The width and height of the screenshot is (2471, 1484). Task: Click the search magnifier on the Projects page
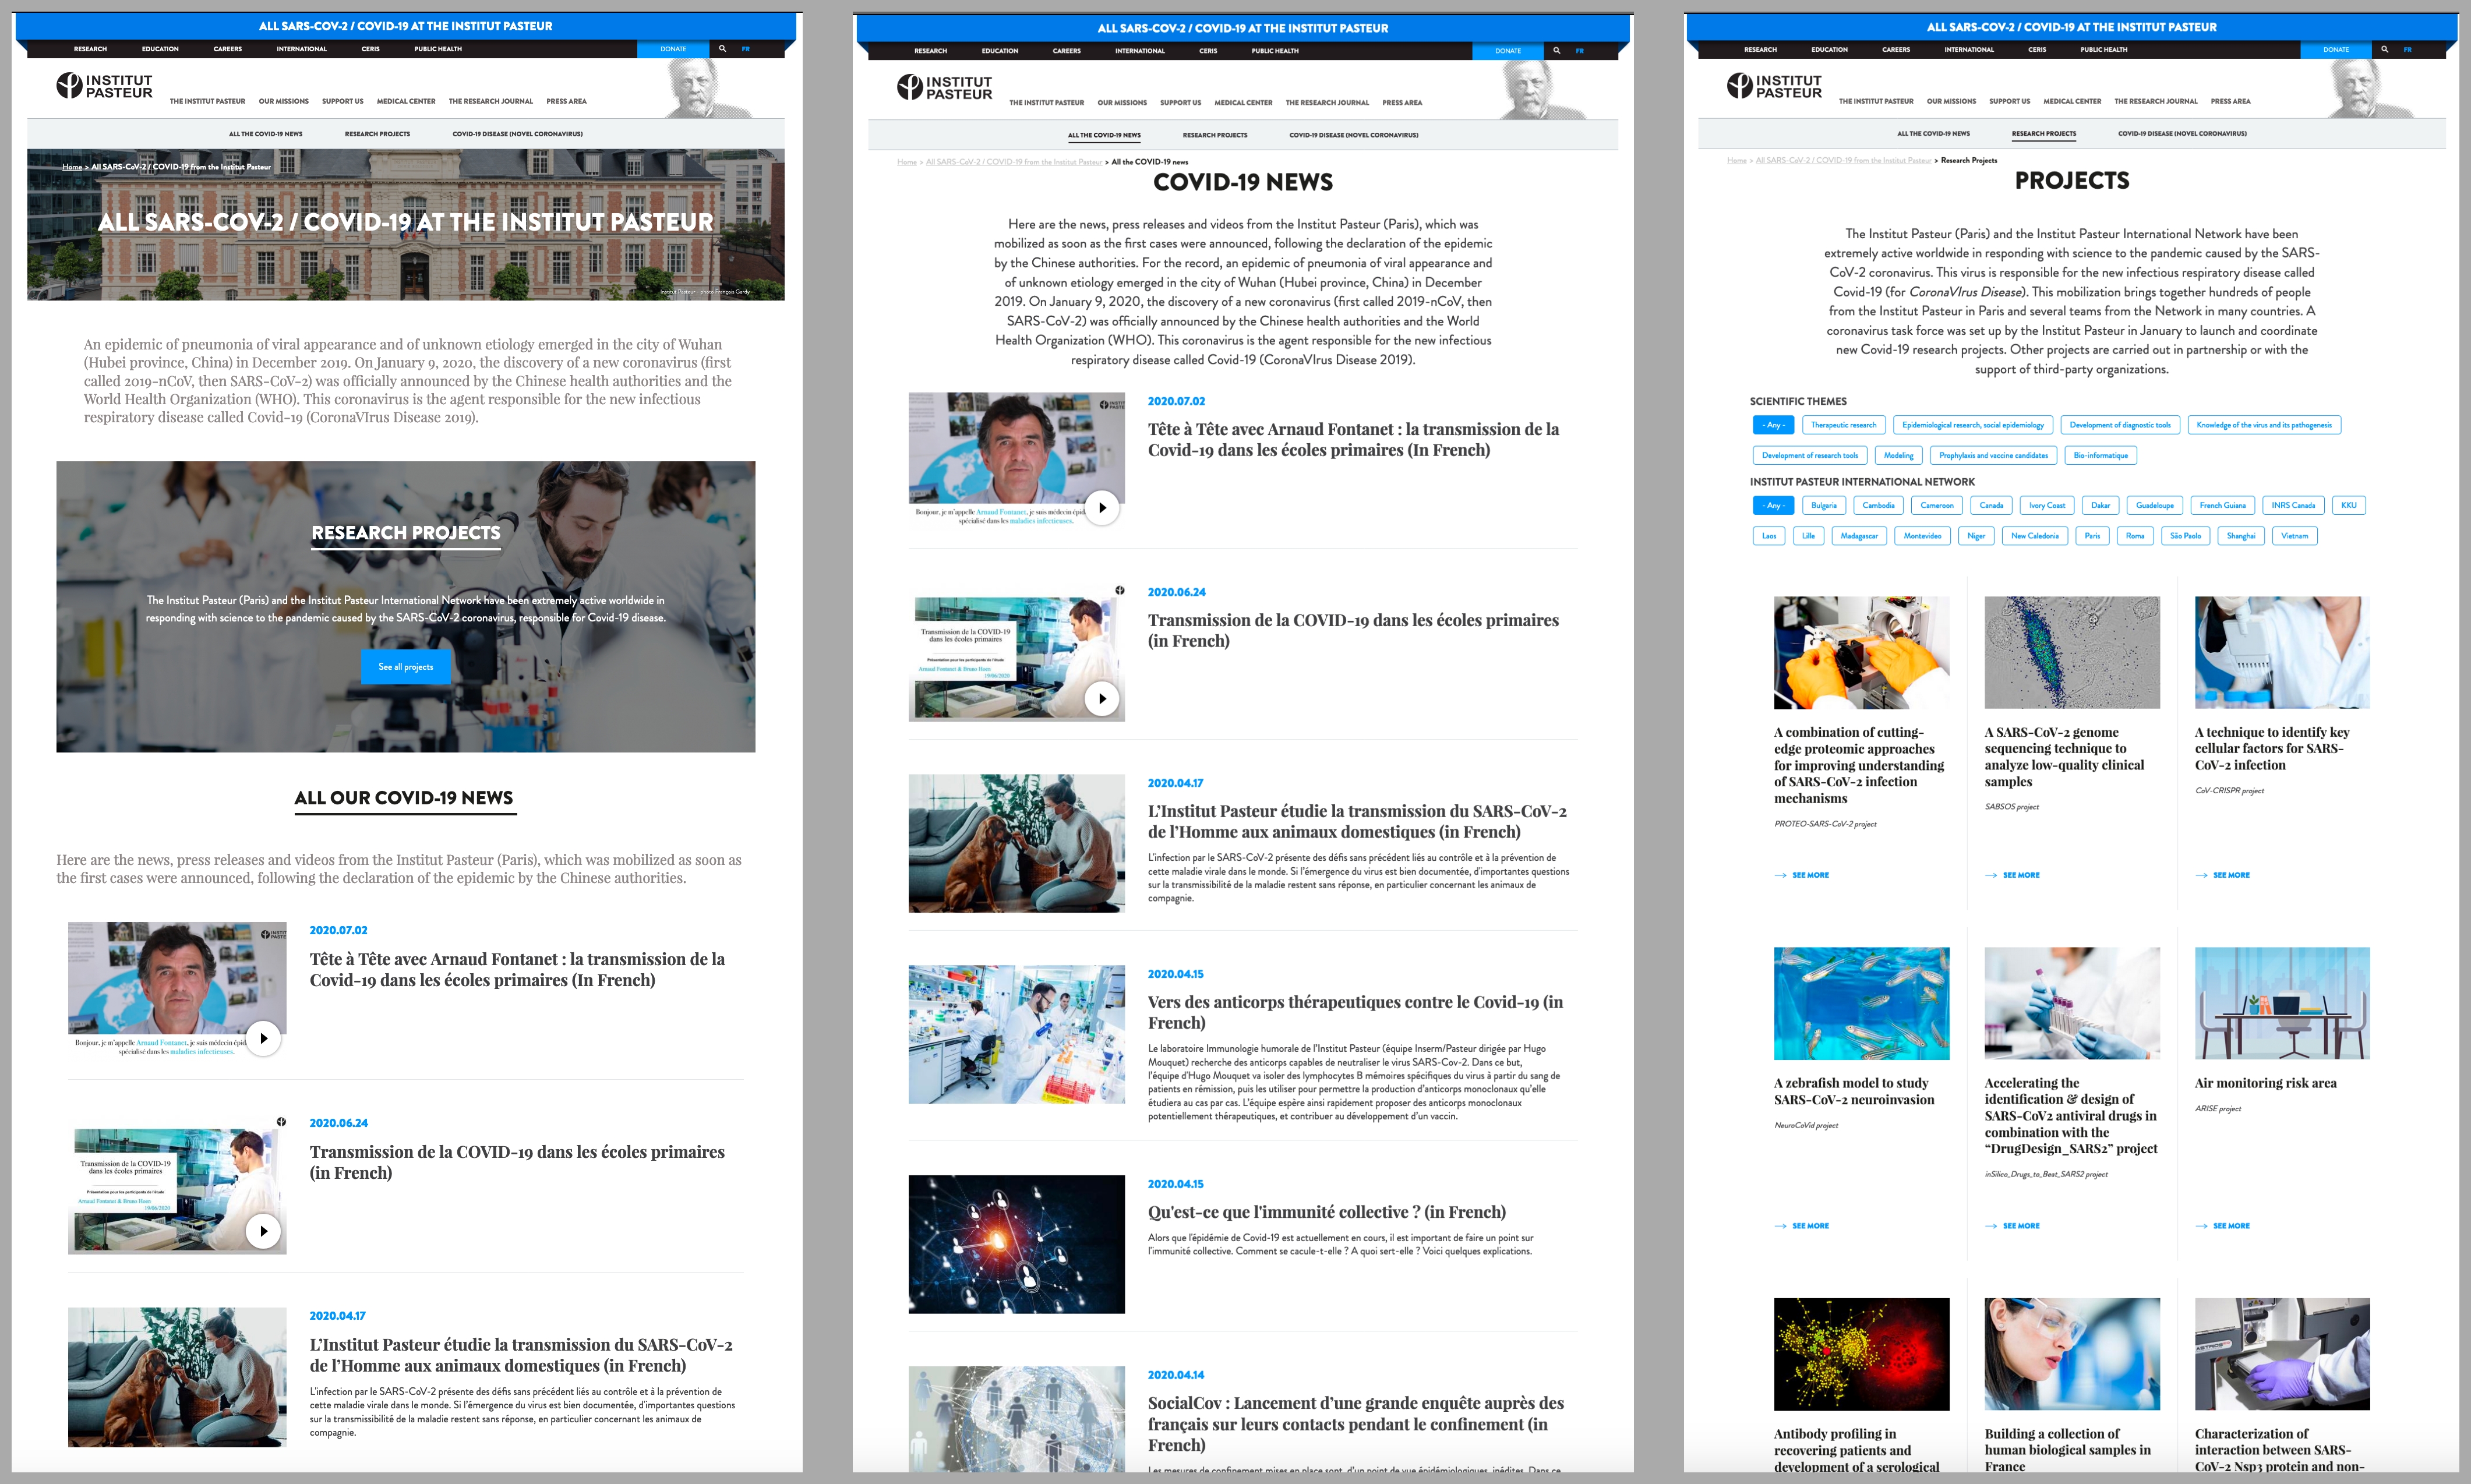coord(2384,49)
